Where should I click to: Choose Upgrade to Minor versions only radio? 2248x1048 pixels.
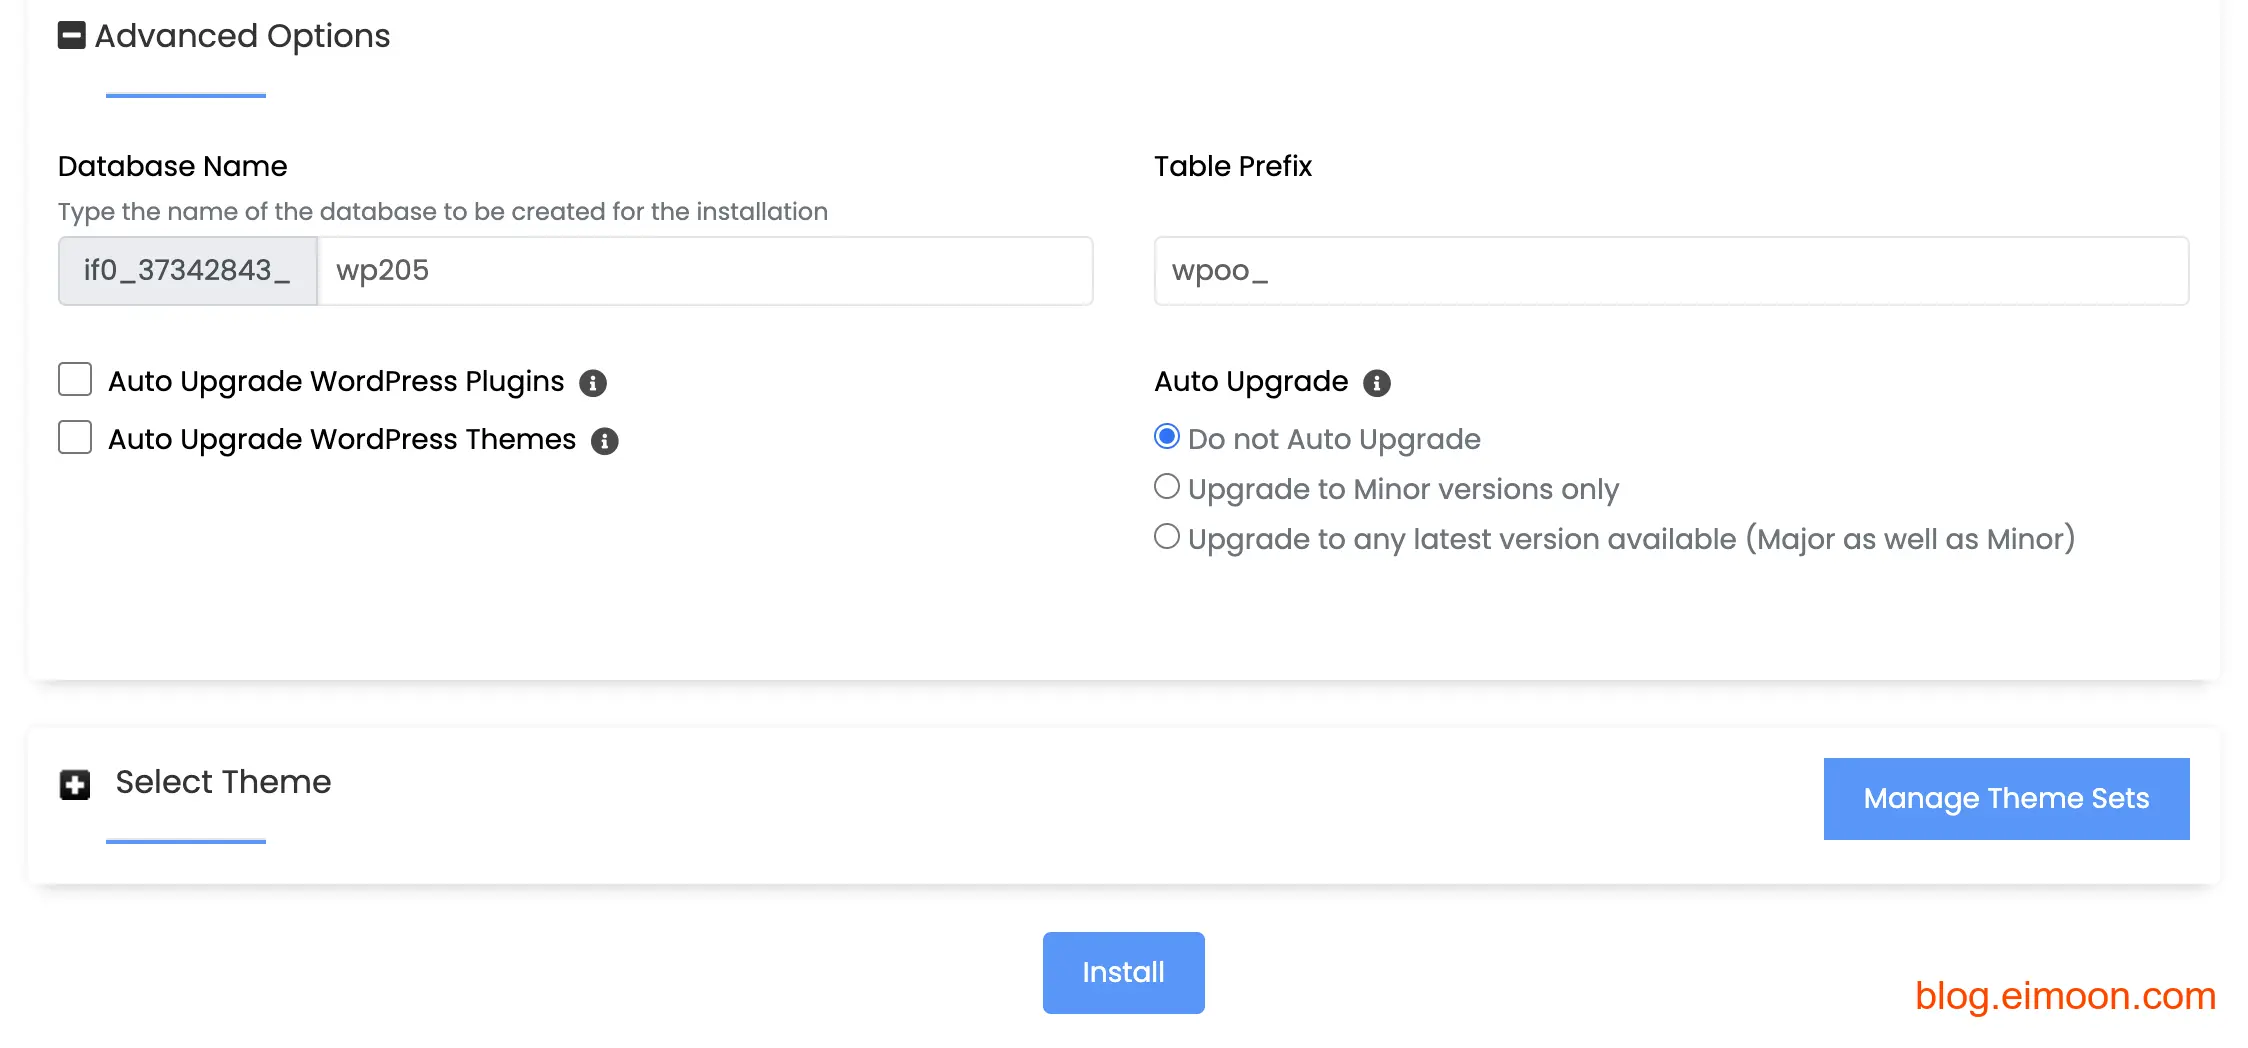click(1167, 487)
